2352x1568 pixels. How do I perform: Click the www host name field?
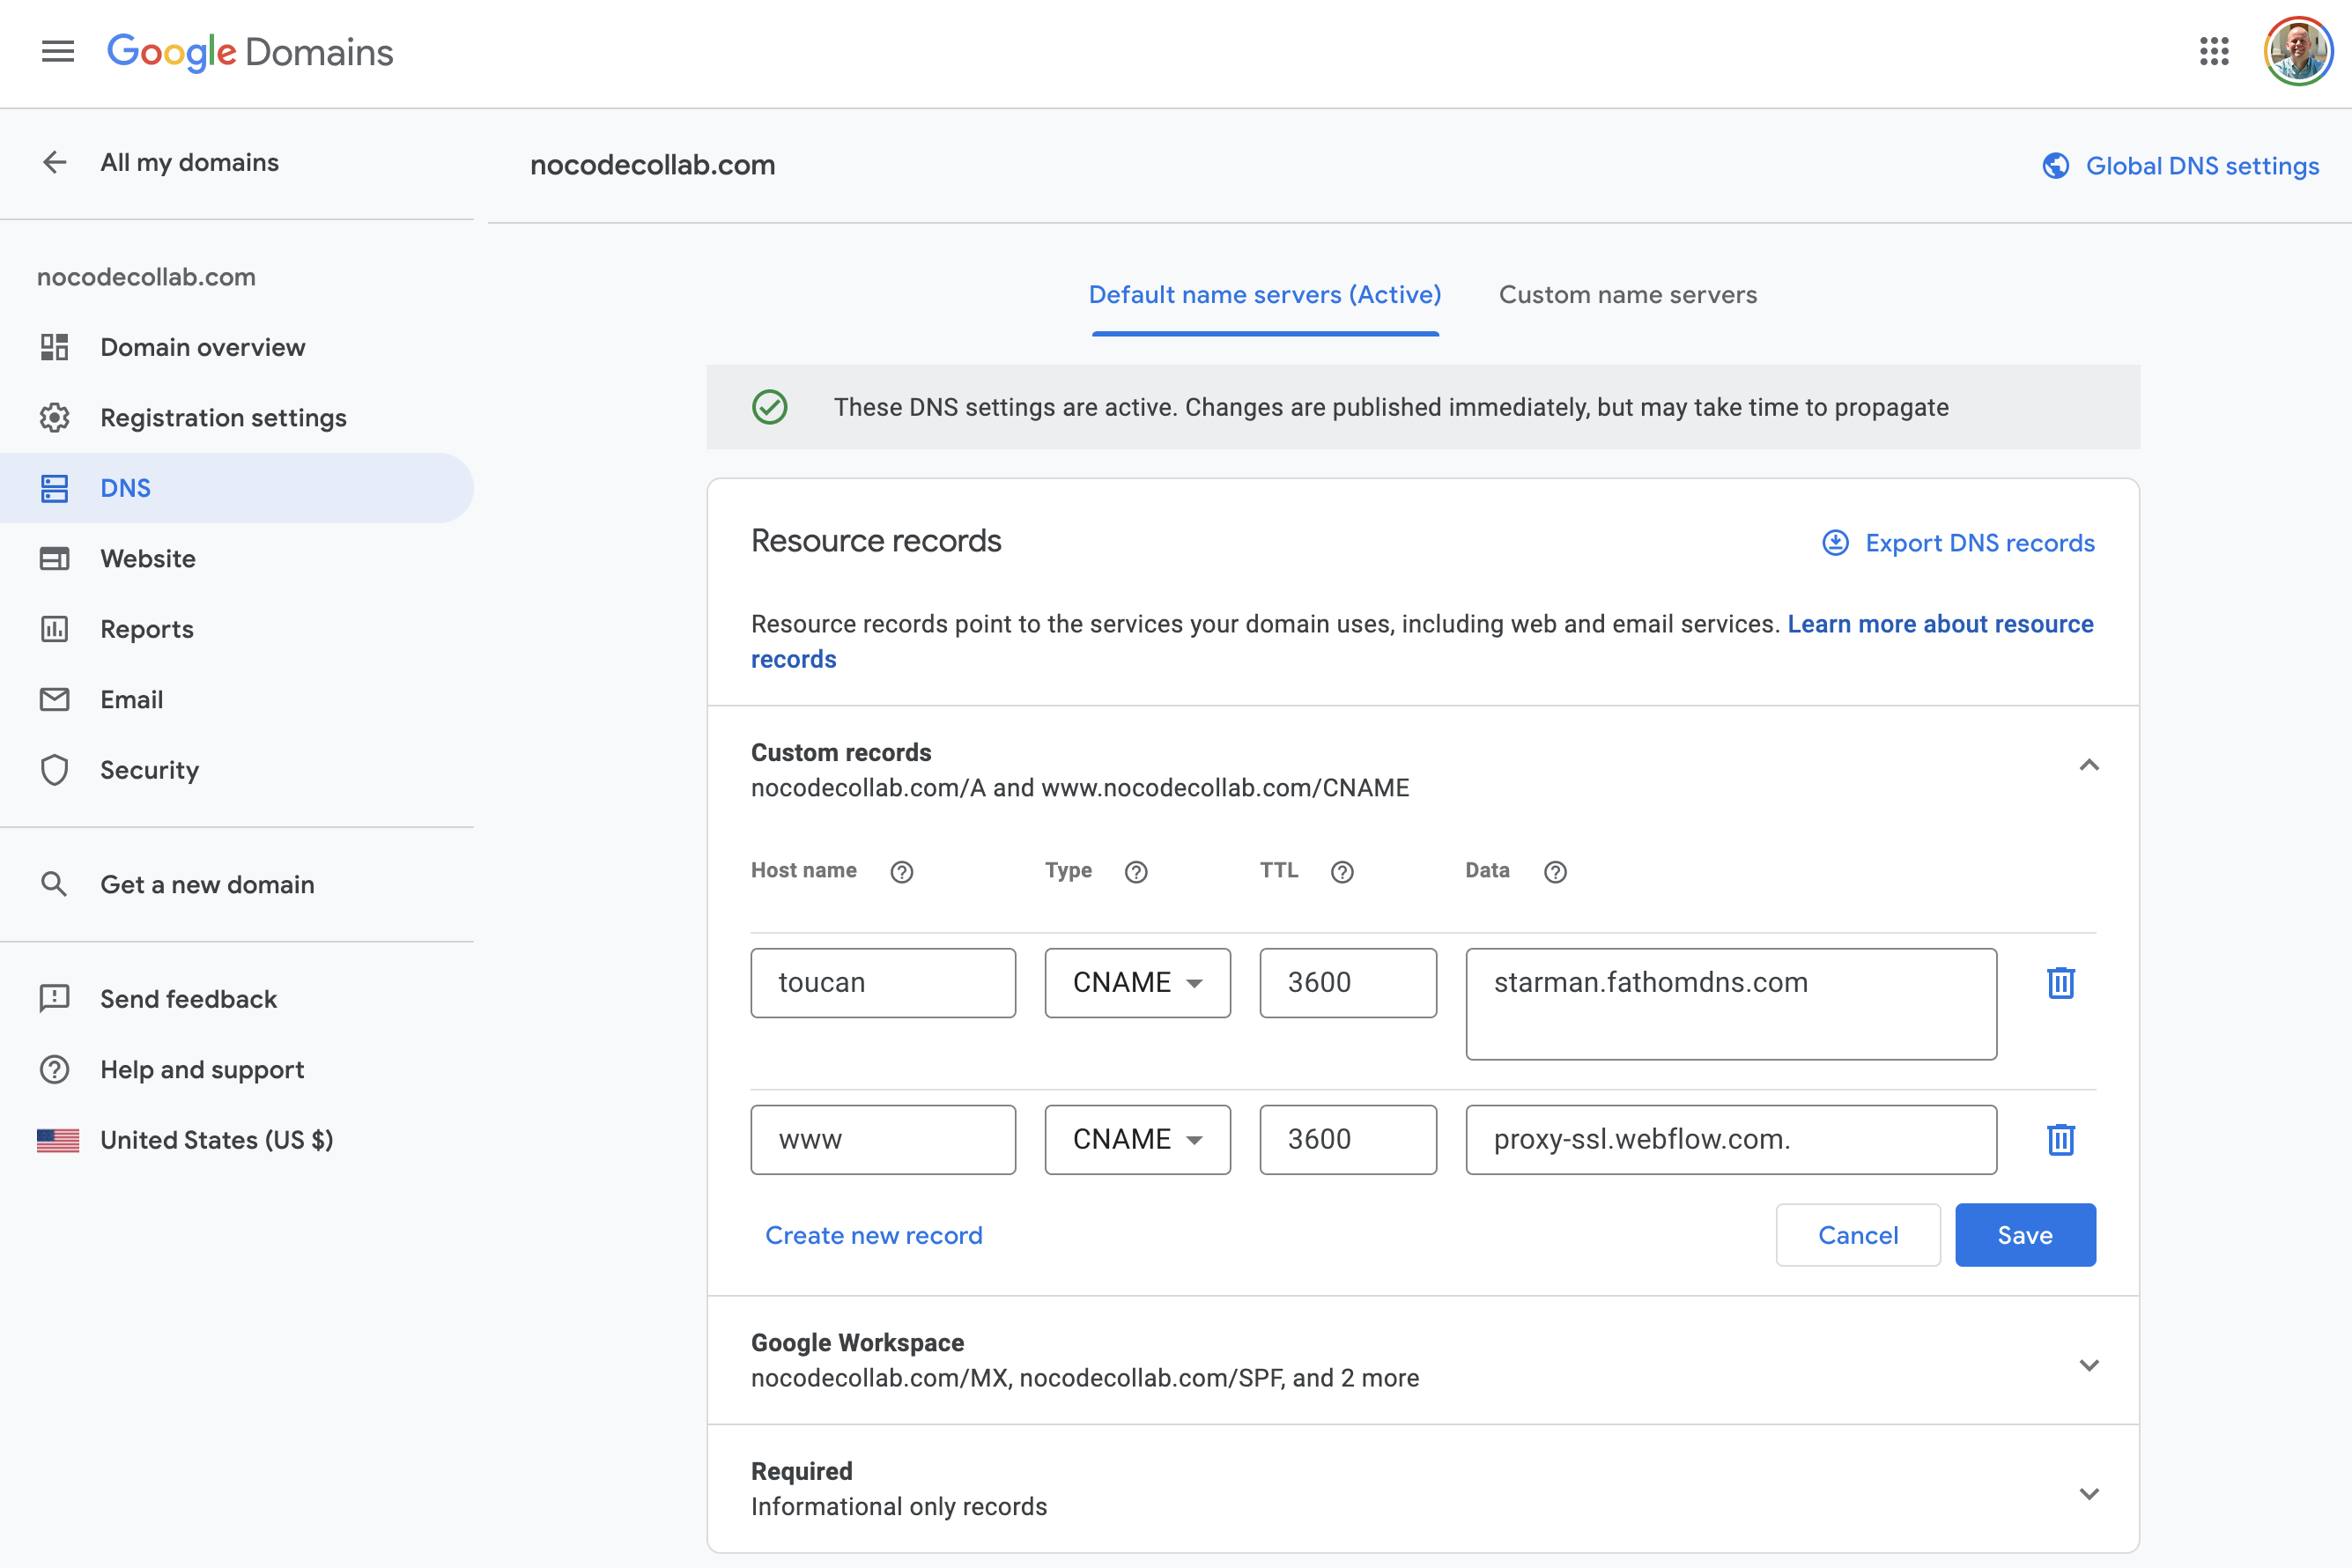(x=883, y=1139)
